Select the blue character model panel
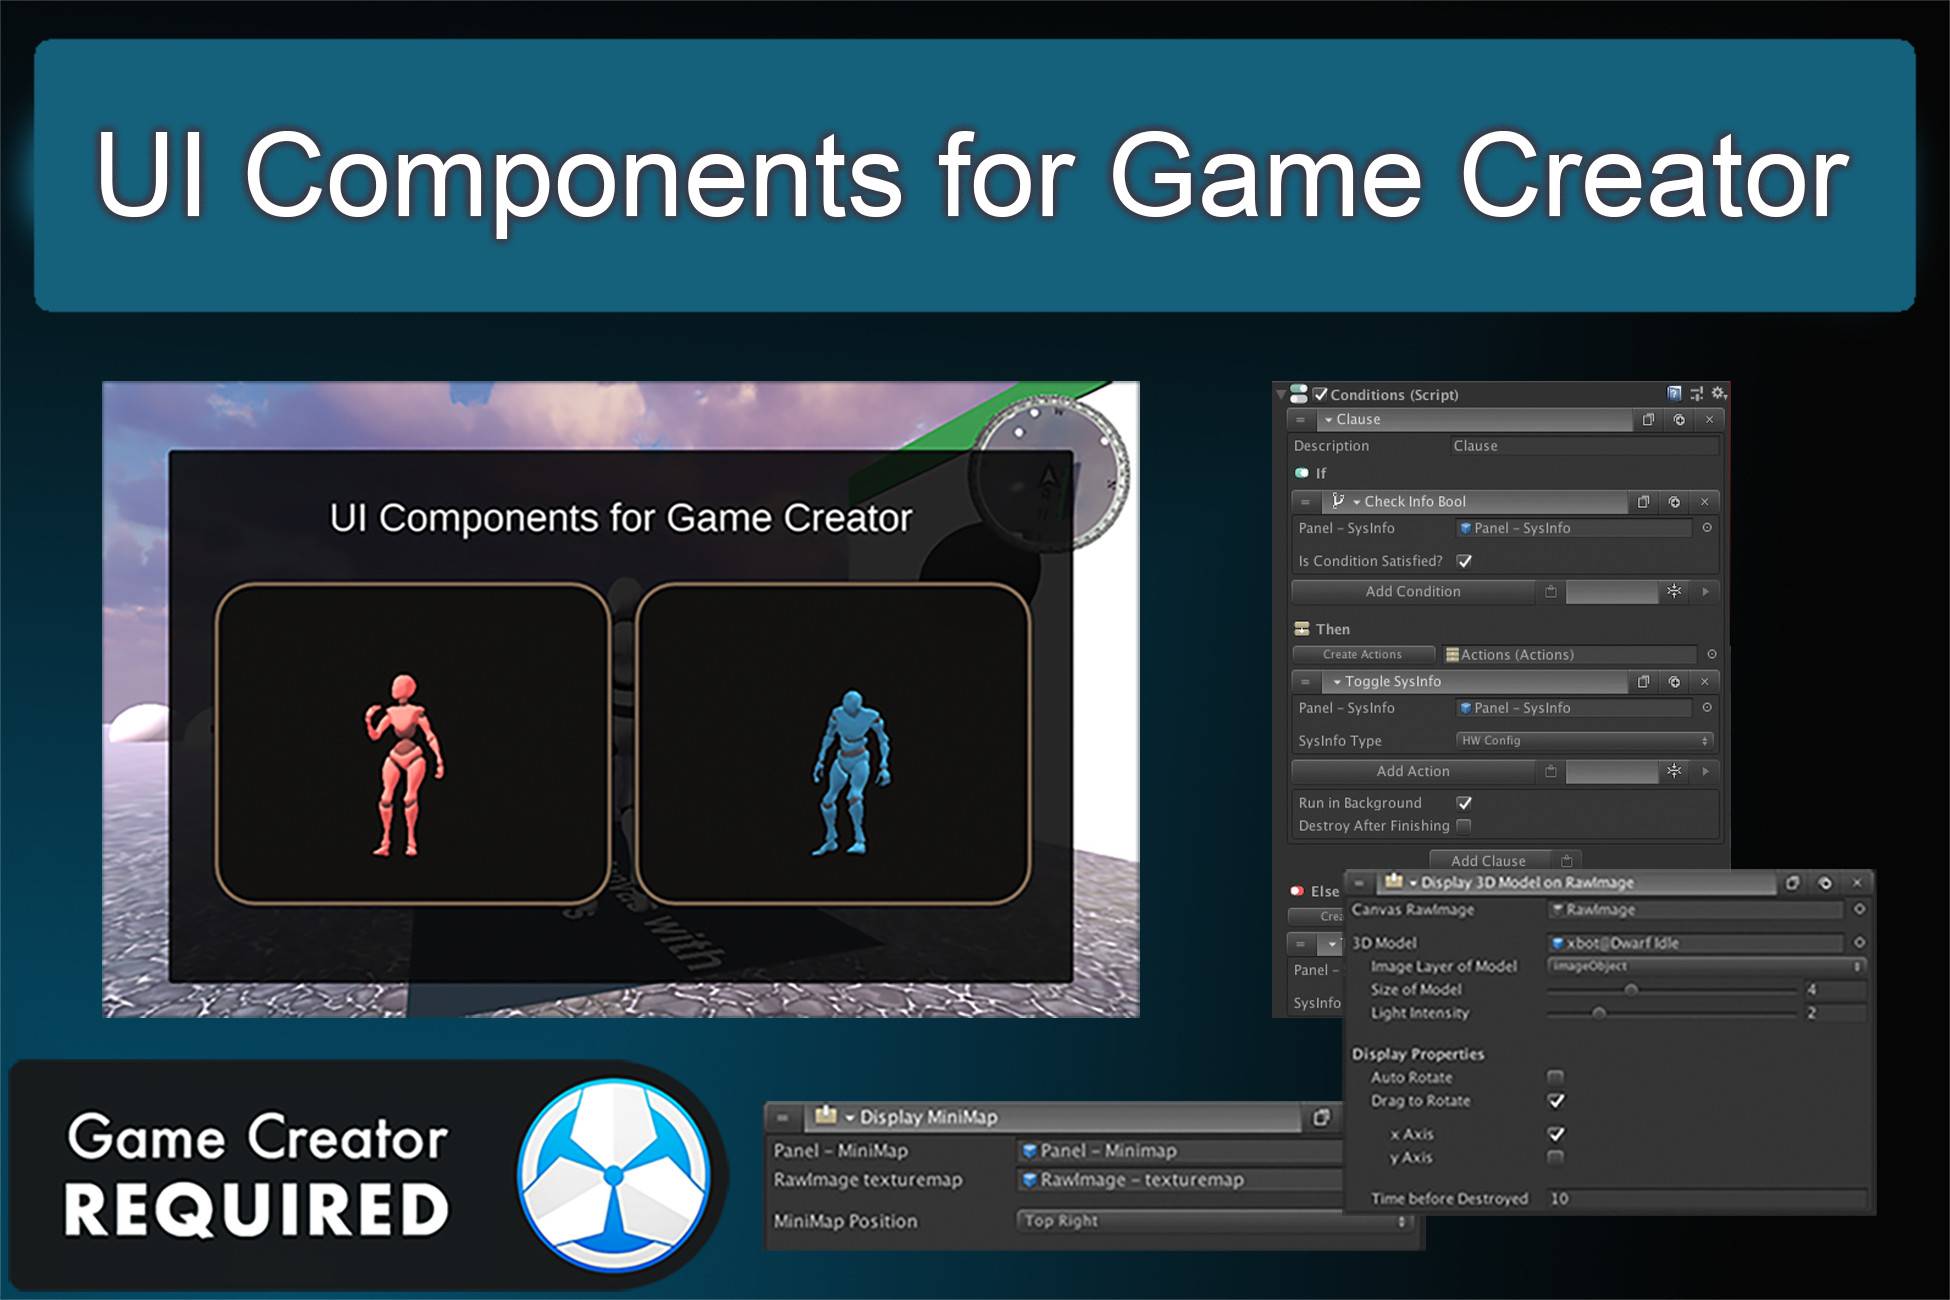 [833, 743]
